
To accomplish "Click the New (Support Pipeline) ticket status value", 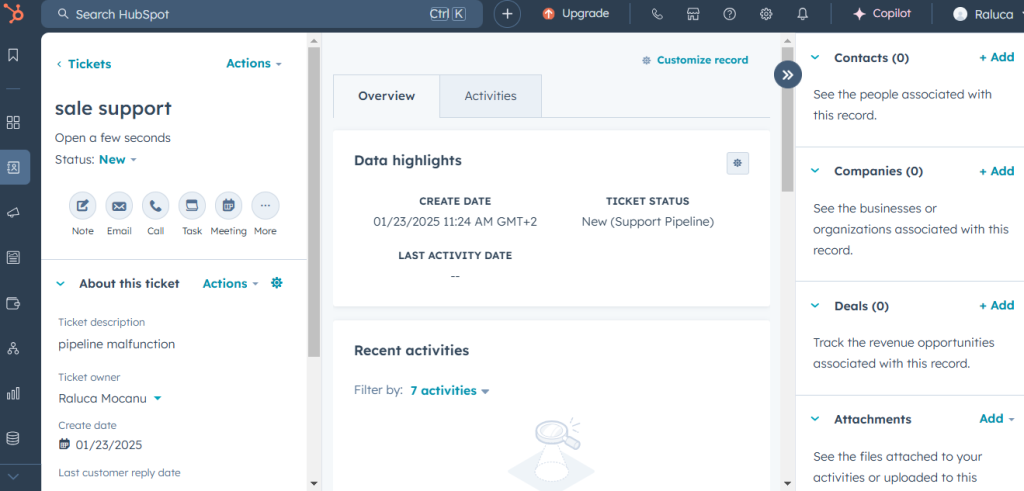I will click(x=648, y=222).
